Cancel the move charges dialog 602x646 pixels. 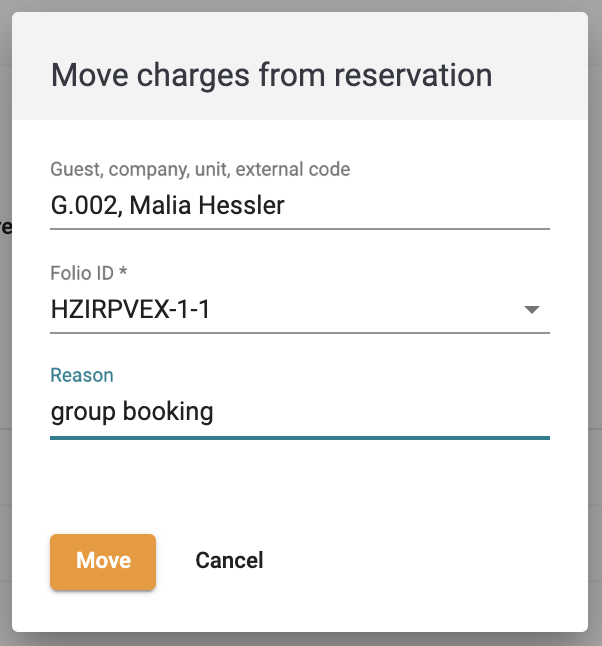[229, 560]
